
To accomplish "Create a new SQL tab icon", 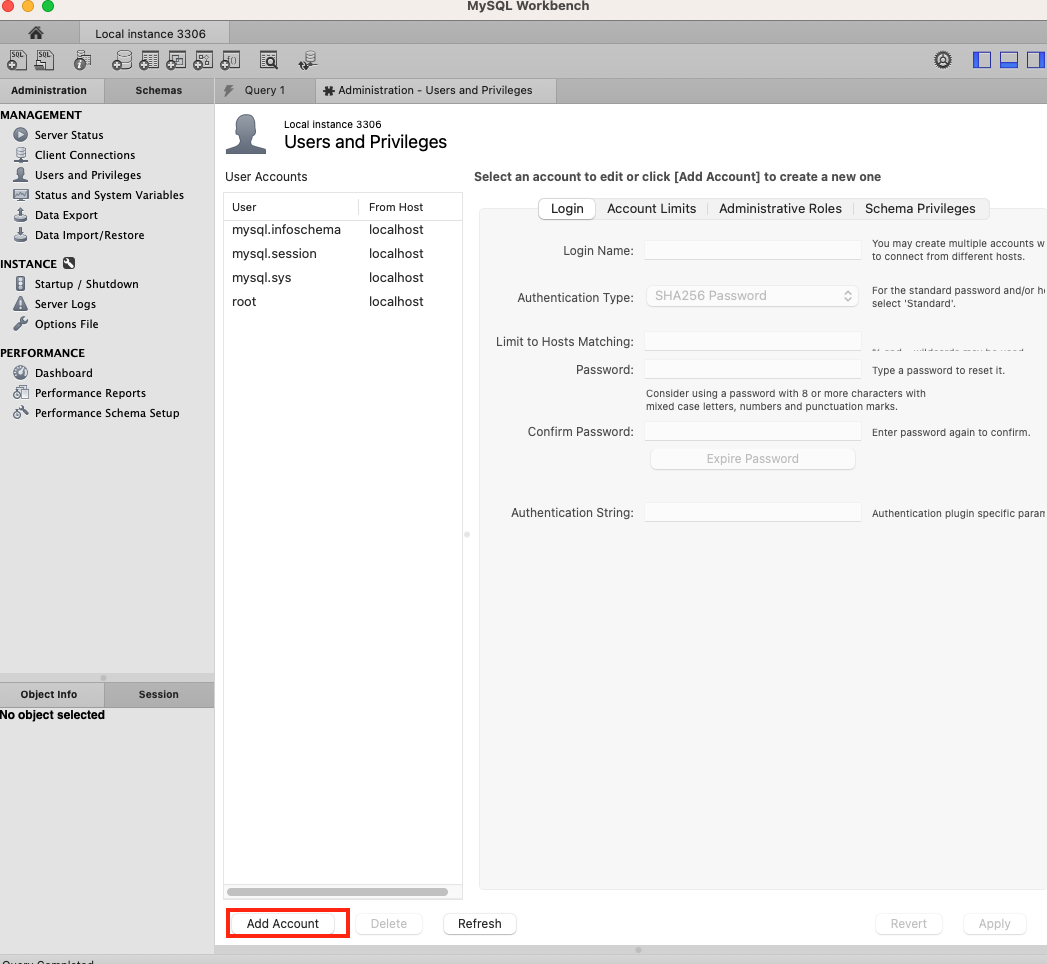I will point(17,60).
